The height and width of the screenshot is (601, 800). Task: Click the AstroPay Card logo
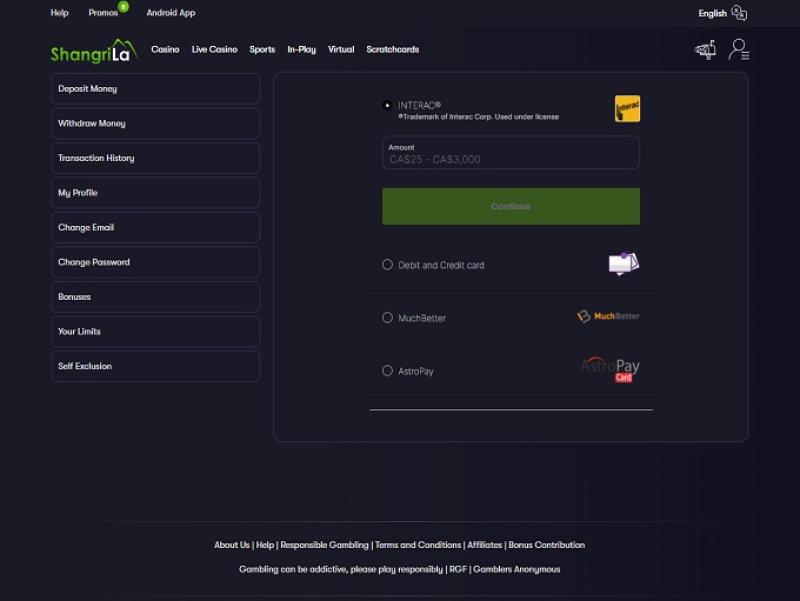point(610,369)
